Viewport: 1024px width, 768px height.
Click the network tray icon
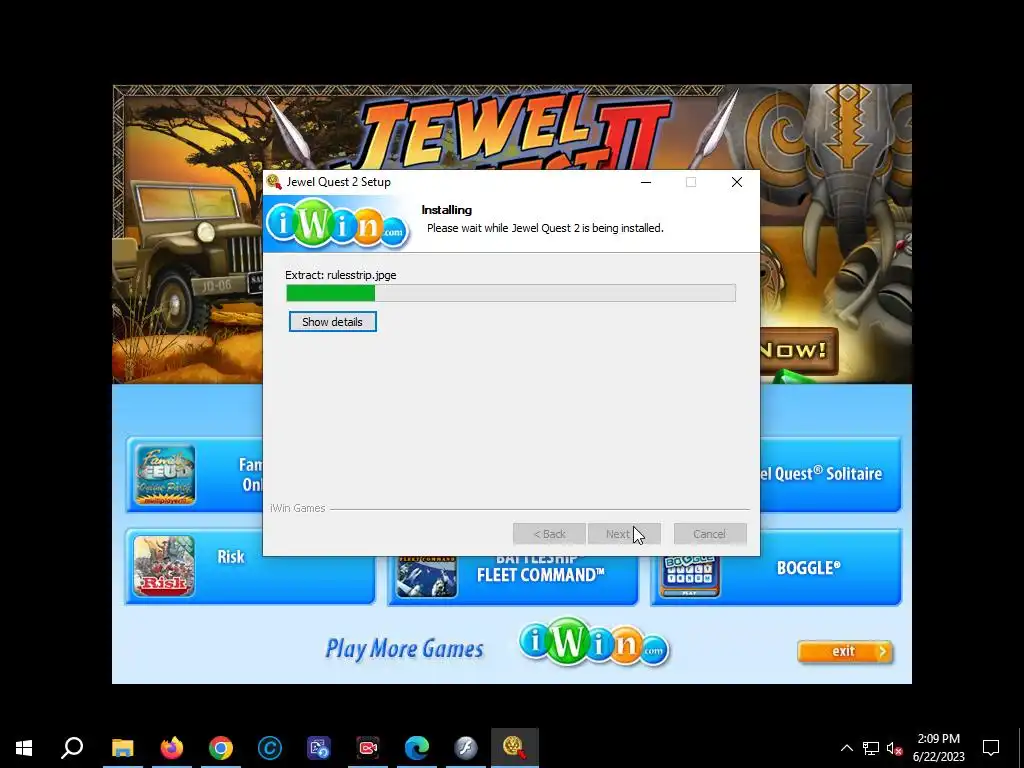tap(871, 748)
